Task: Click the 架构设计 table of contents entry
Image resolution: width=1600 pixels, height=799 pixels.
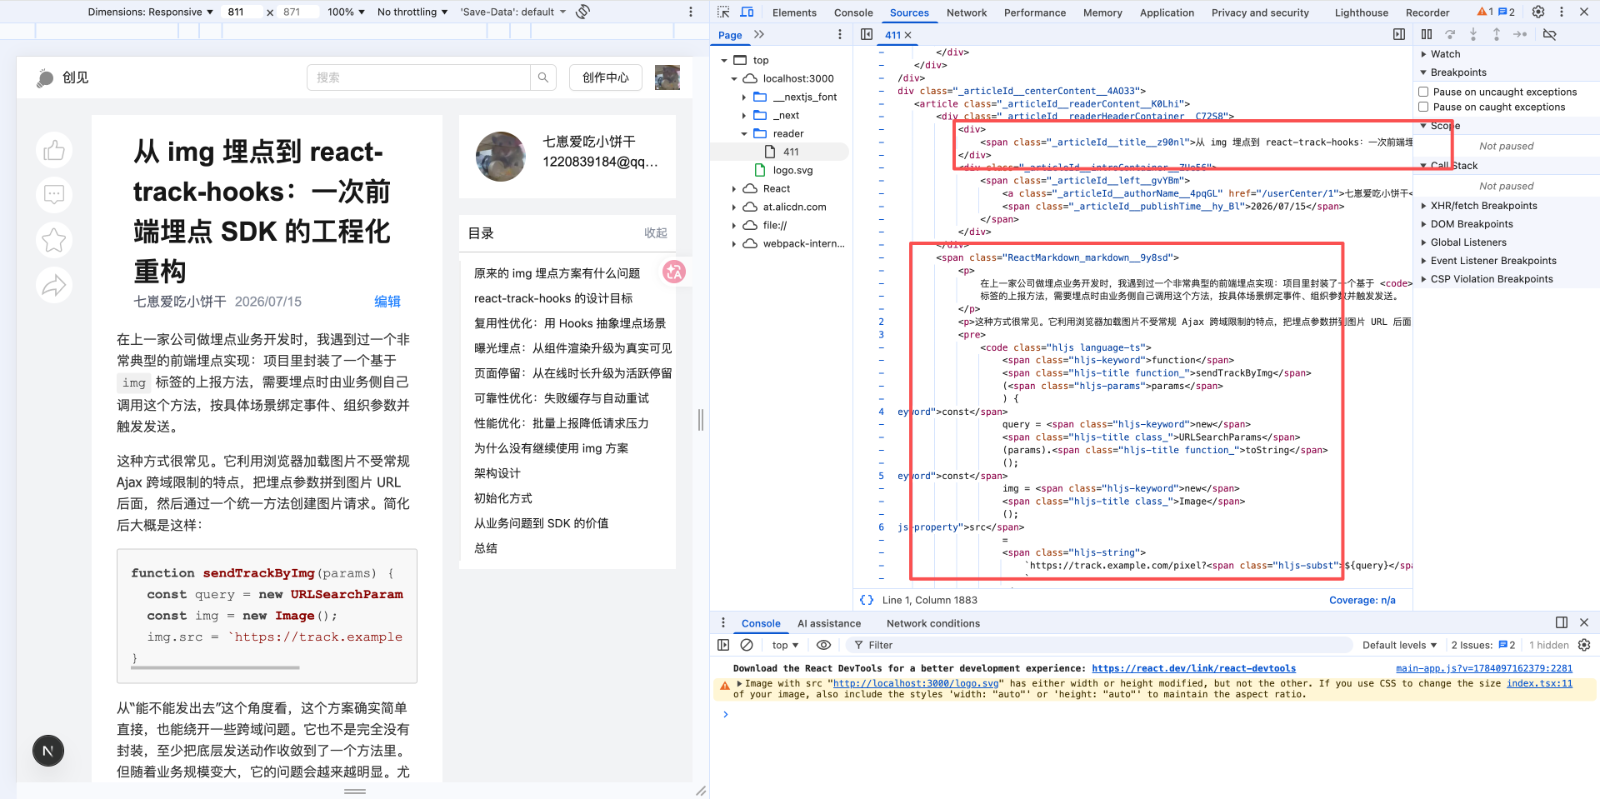Action: pyautogui.click(x=497, y=473)
